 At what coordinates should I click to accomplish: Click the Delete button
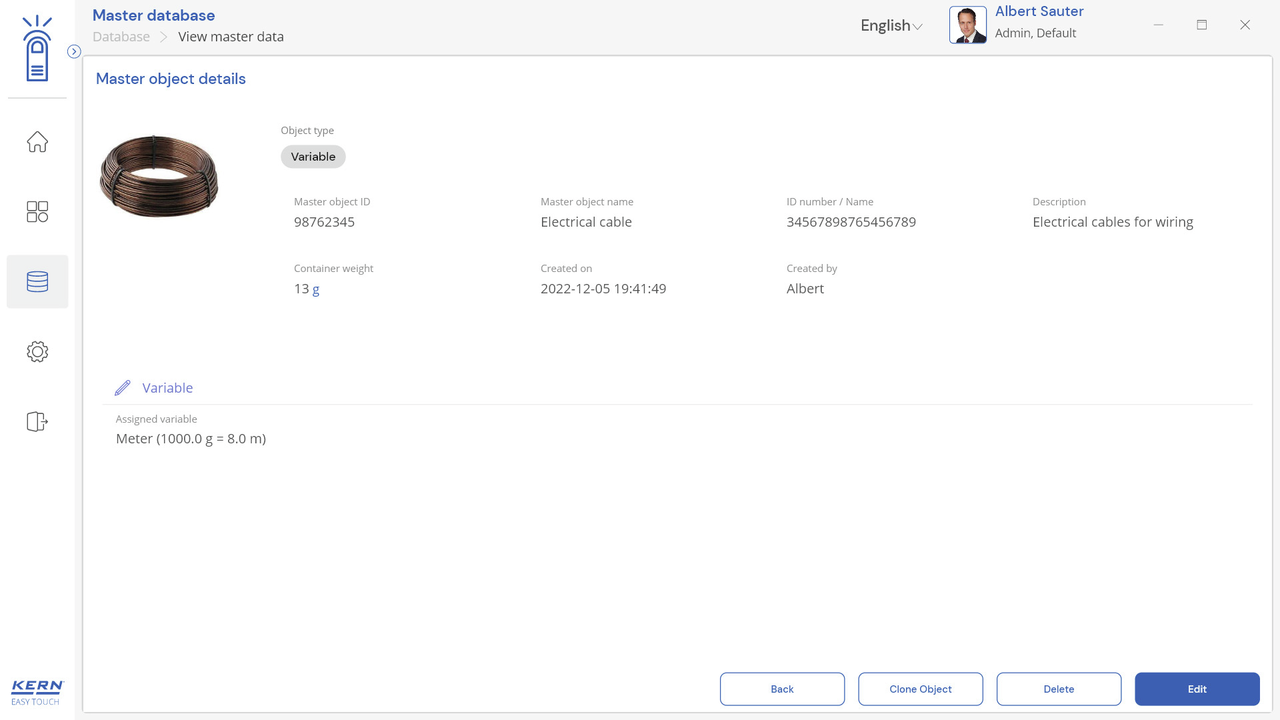click(1058, 689)
